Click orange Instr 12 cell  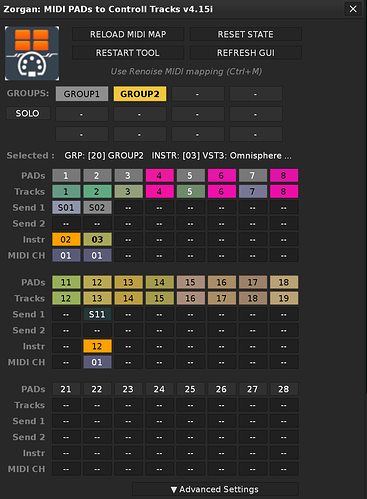tap(97, 346)
